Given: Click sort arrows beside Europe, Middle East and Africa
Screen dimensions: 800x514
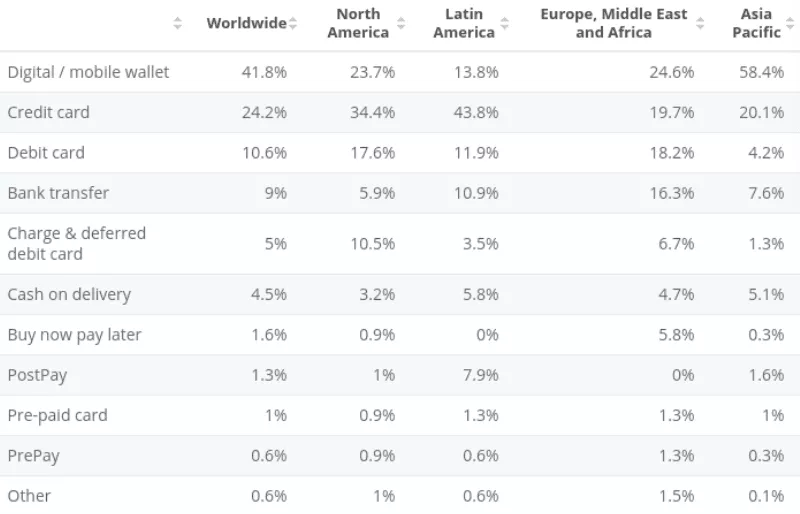Looking at the screenshot, I should click(x=700, y=23).
